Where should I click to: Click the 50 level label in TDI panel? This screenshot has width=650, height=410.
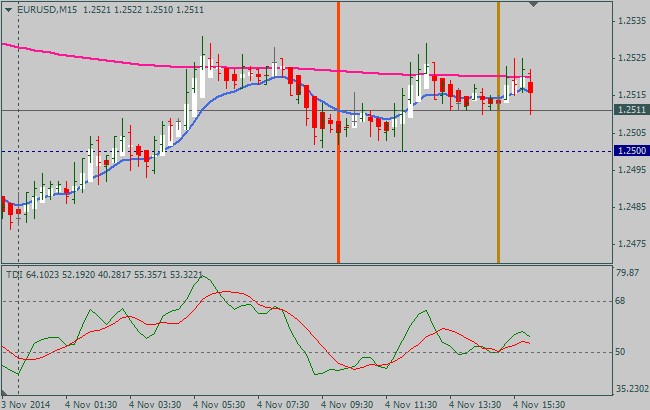click(x=620, y=352)
